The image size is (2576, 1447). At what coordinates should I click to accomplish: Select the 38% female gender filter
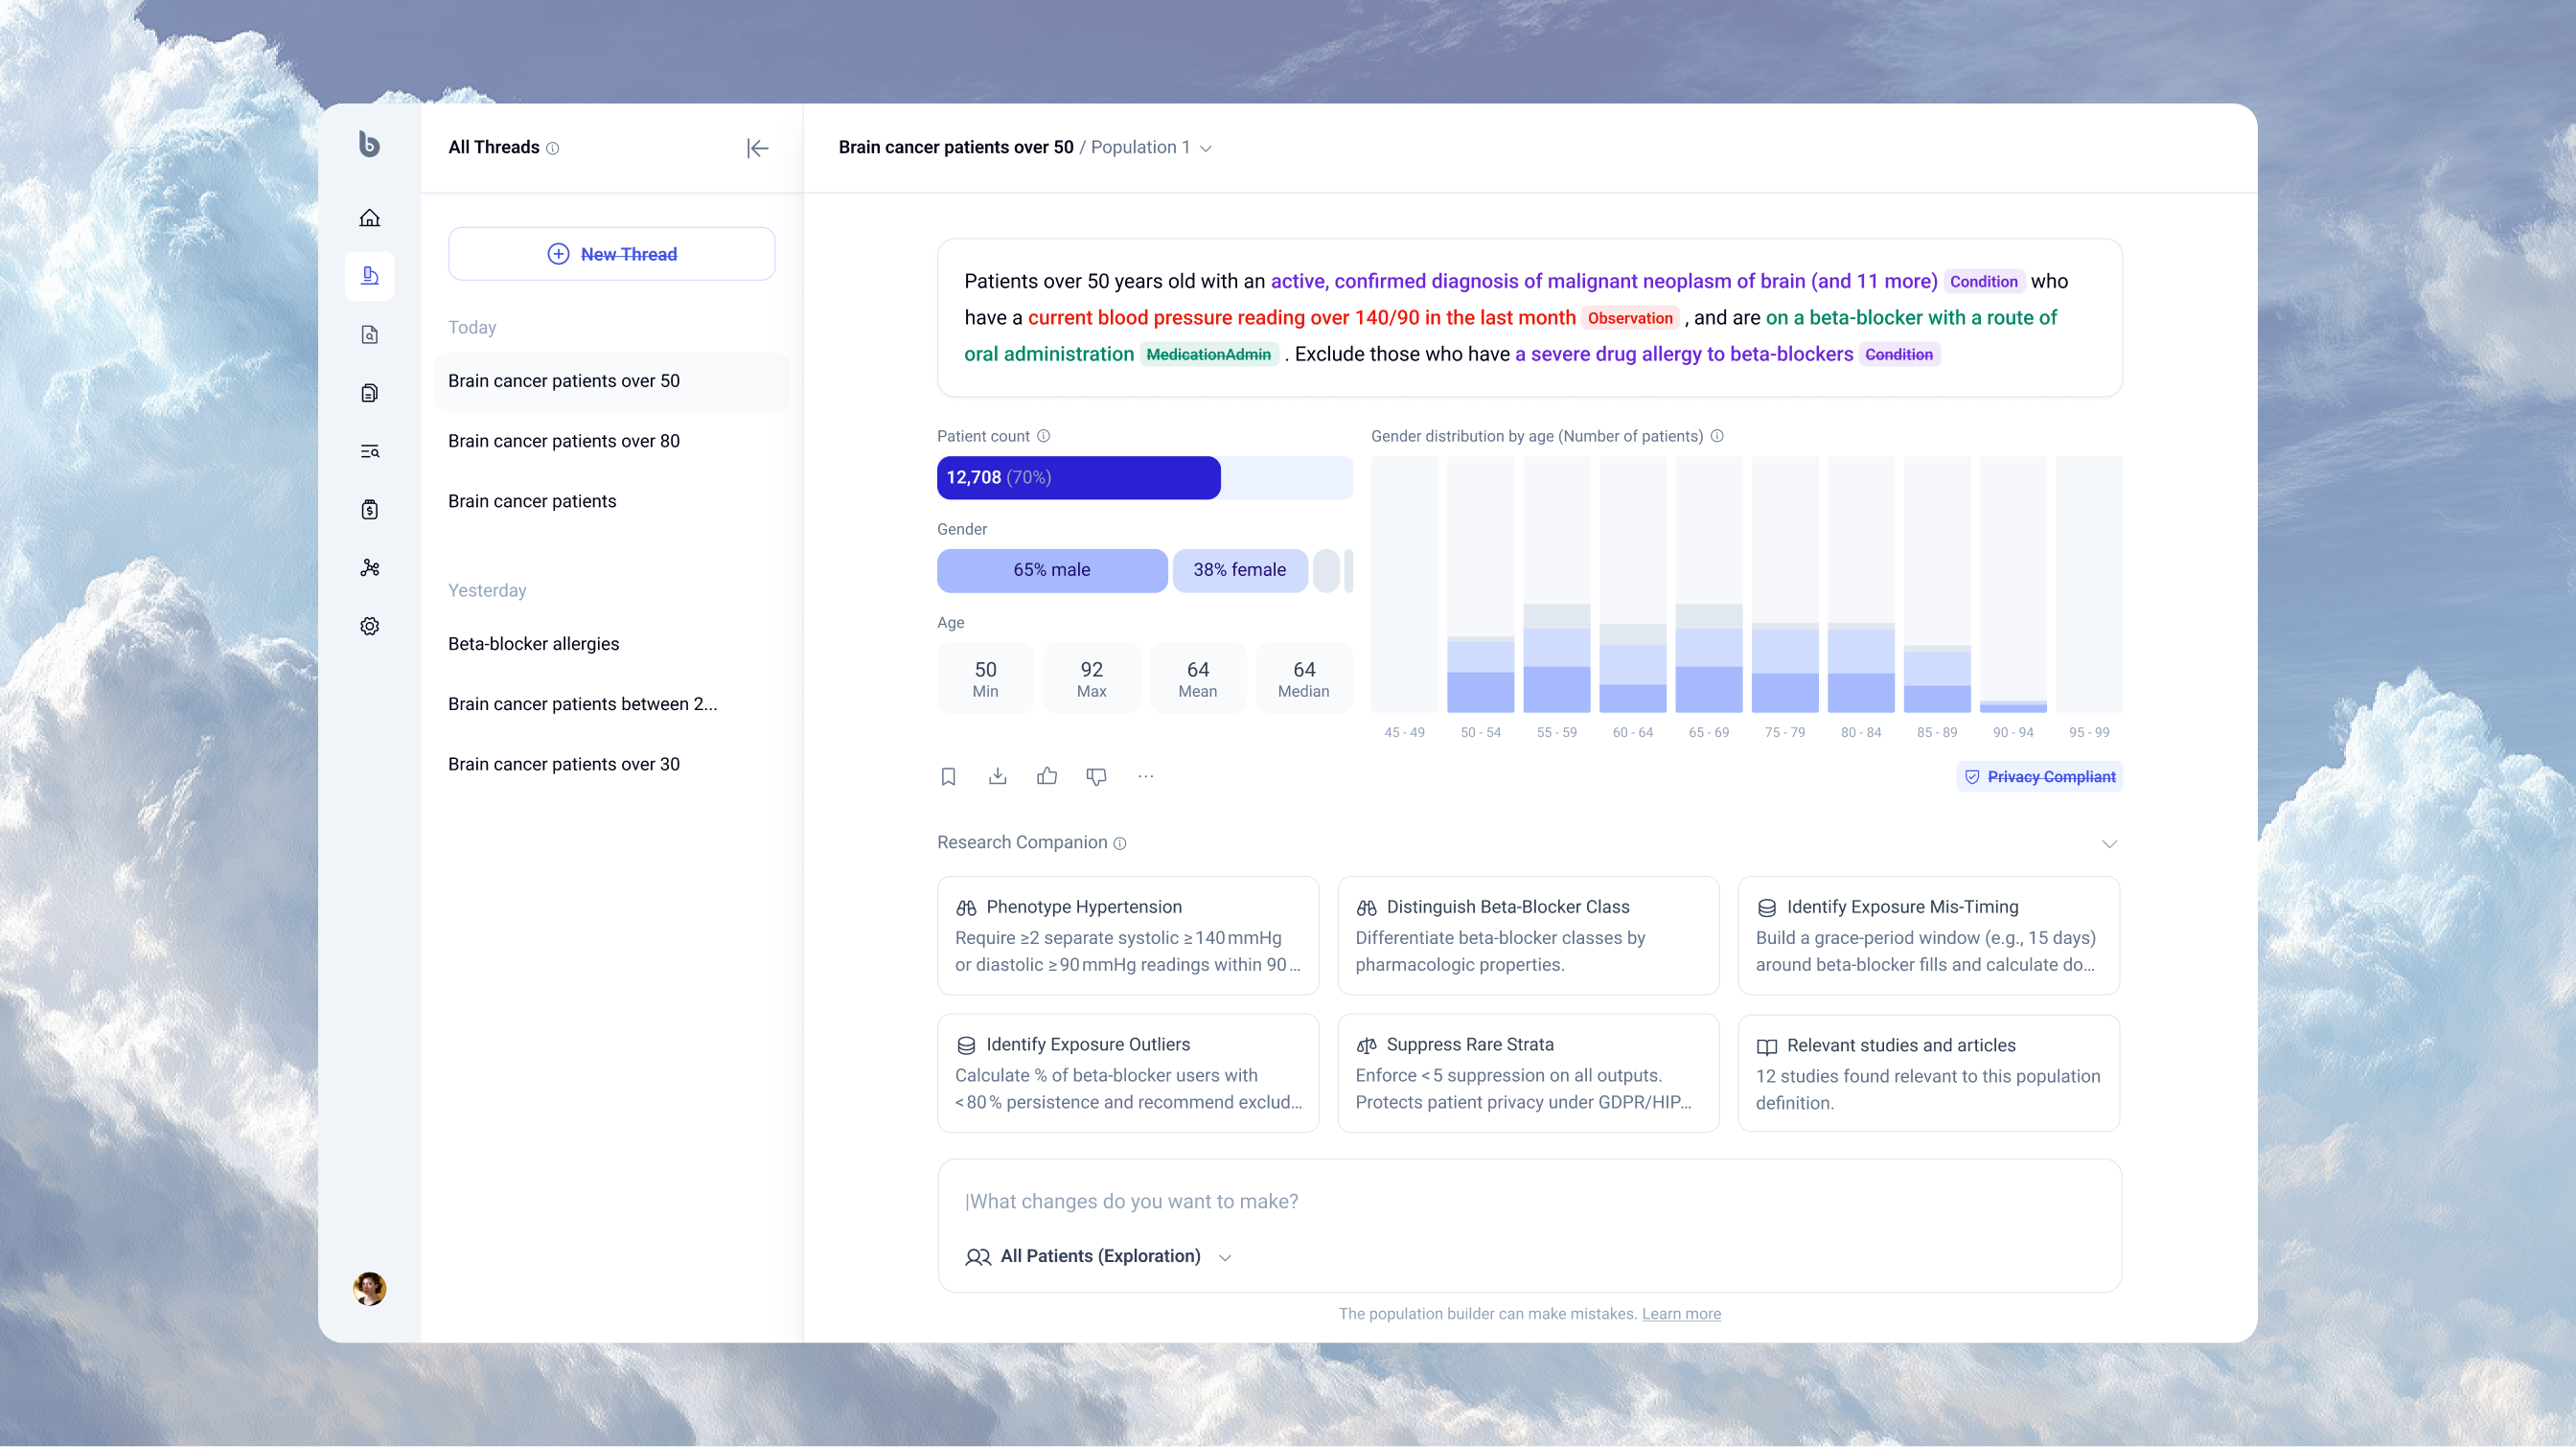pos(1239,570)
